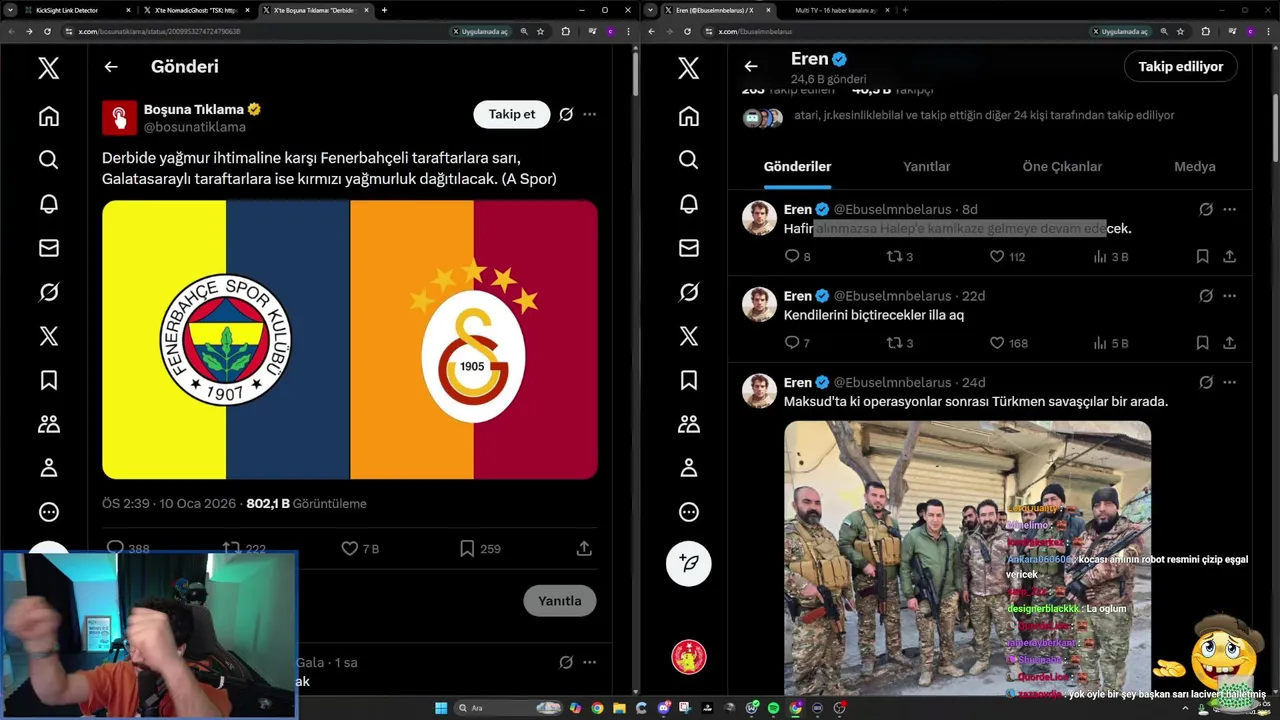Select the Yanıtlar tab
Screen dimensions: 1280x720
point(927,167)
